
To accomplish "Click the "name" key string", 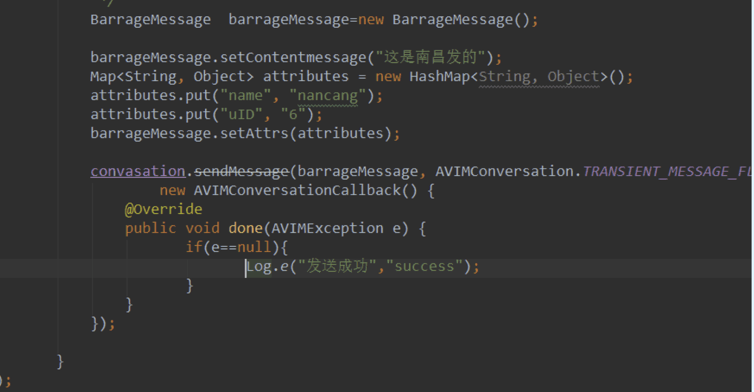I will (246, 96).
